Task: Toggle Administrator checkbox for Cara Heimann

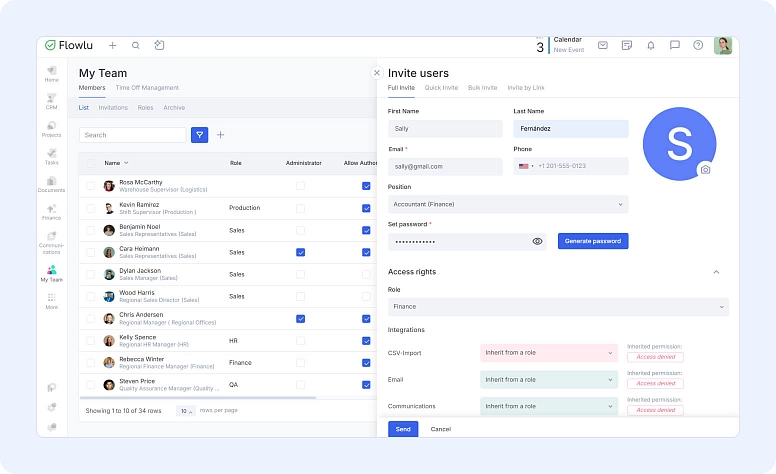Action: pos(300,252)
